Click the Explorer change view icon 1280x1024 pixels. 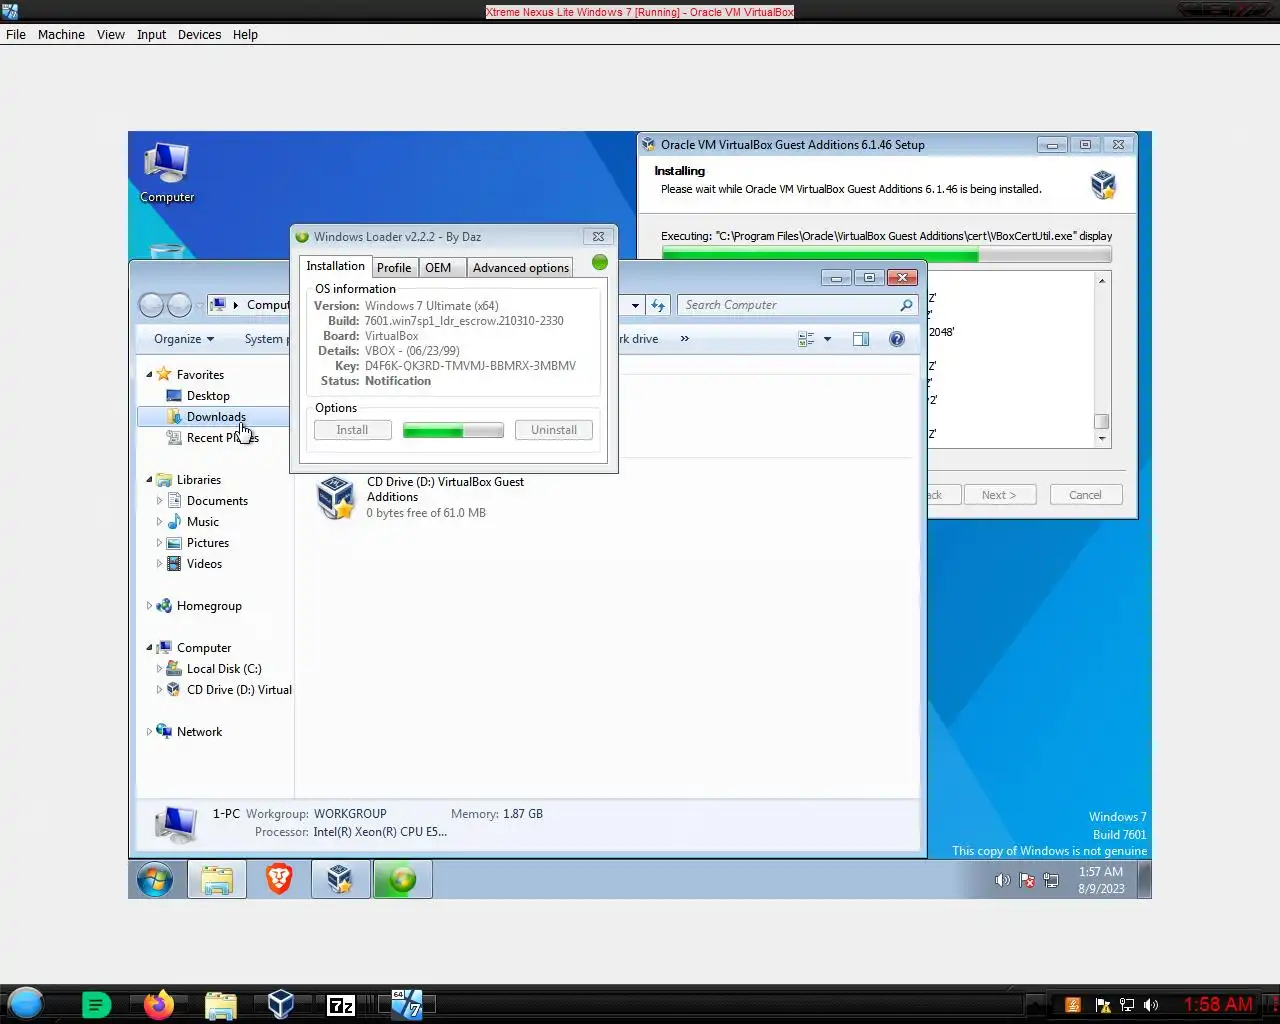tap(806, 339)
